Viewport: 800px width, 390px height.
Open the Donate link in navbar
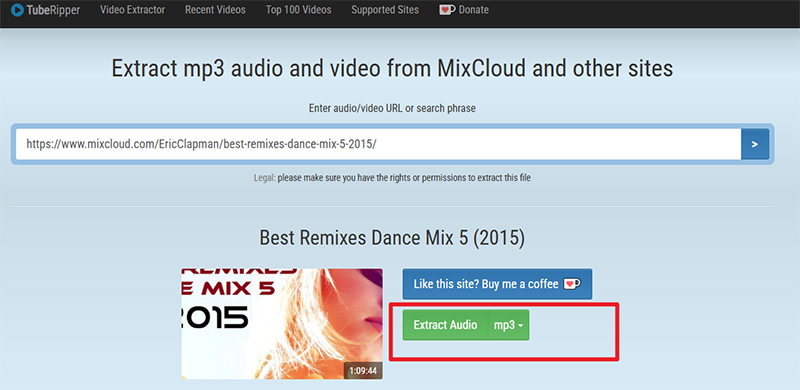pos(473,10)
